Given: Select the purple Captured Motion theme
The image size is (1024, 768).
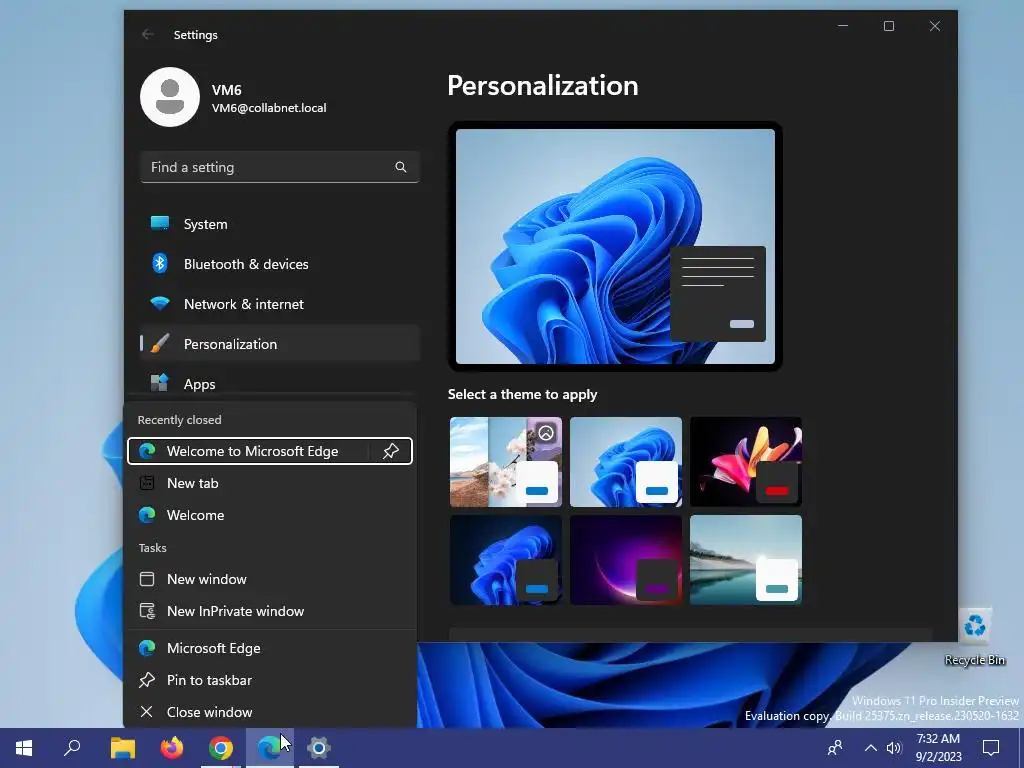Looking at the screenshot, I should [x=626, y=560].
